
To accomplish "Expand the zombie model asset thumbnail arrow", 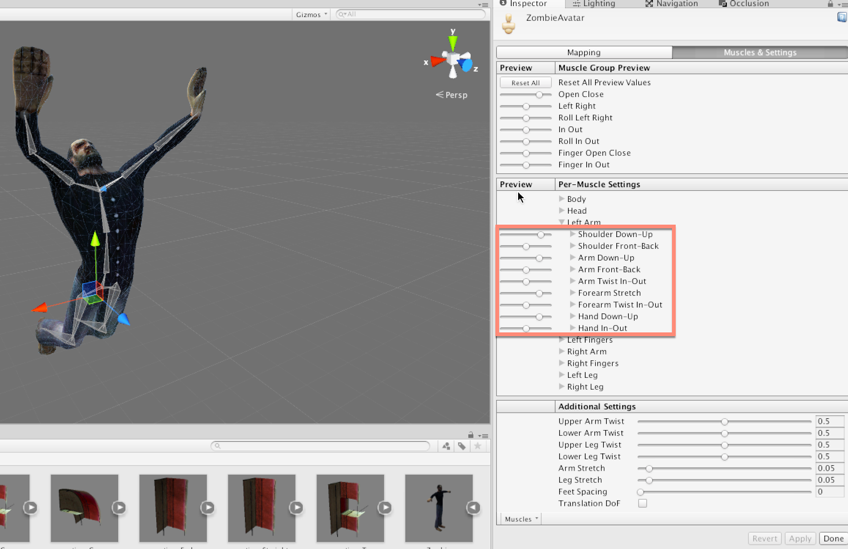I will click(473, 508).
